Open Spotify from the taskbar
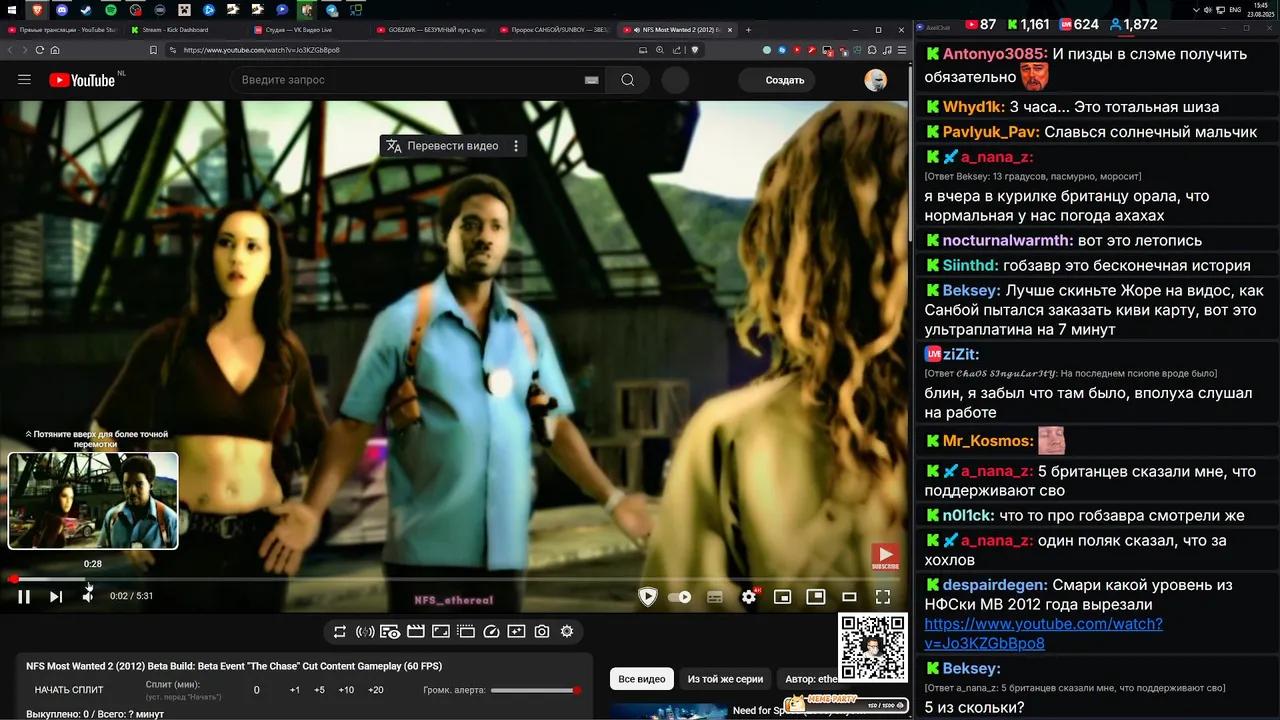The width and height of the screenshot is (1280, 720). point(111,9)
